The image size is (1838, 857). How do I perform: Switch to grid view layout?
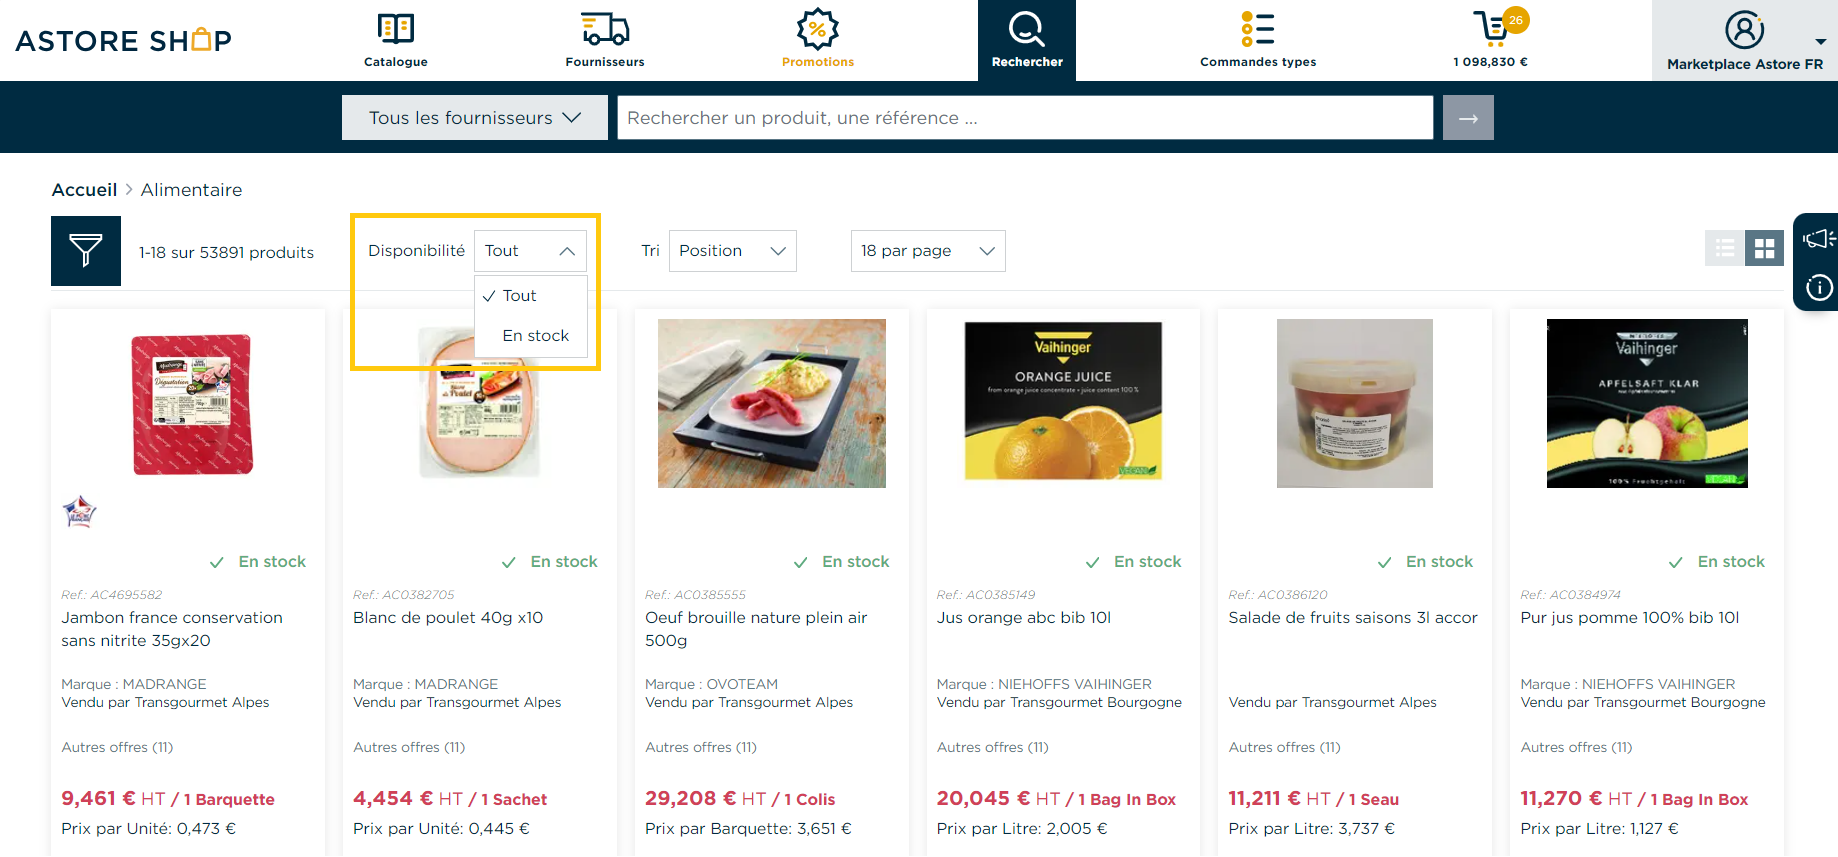[1765, 248]
